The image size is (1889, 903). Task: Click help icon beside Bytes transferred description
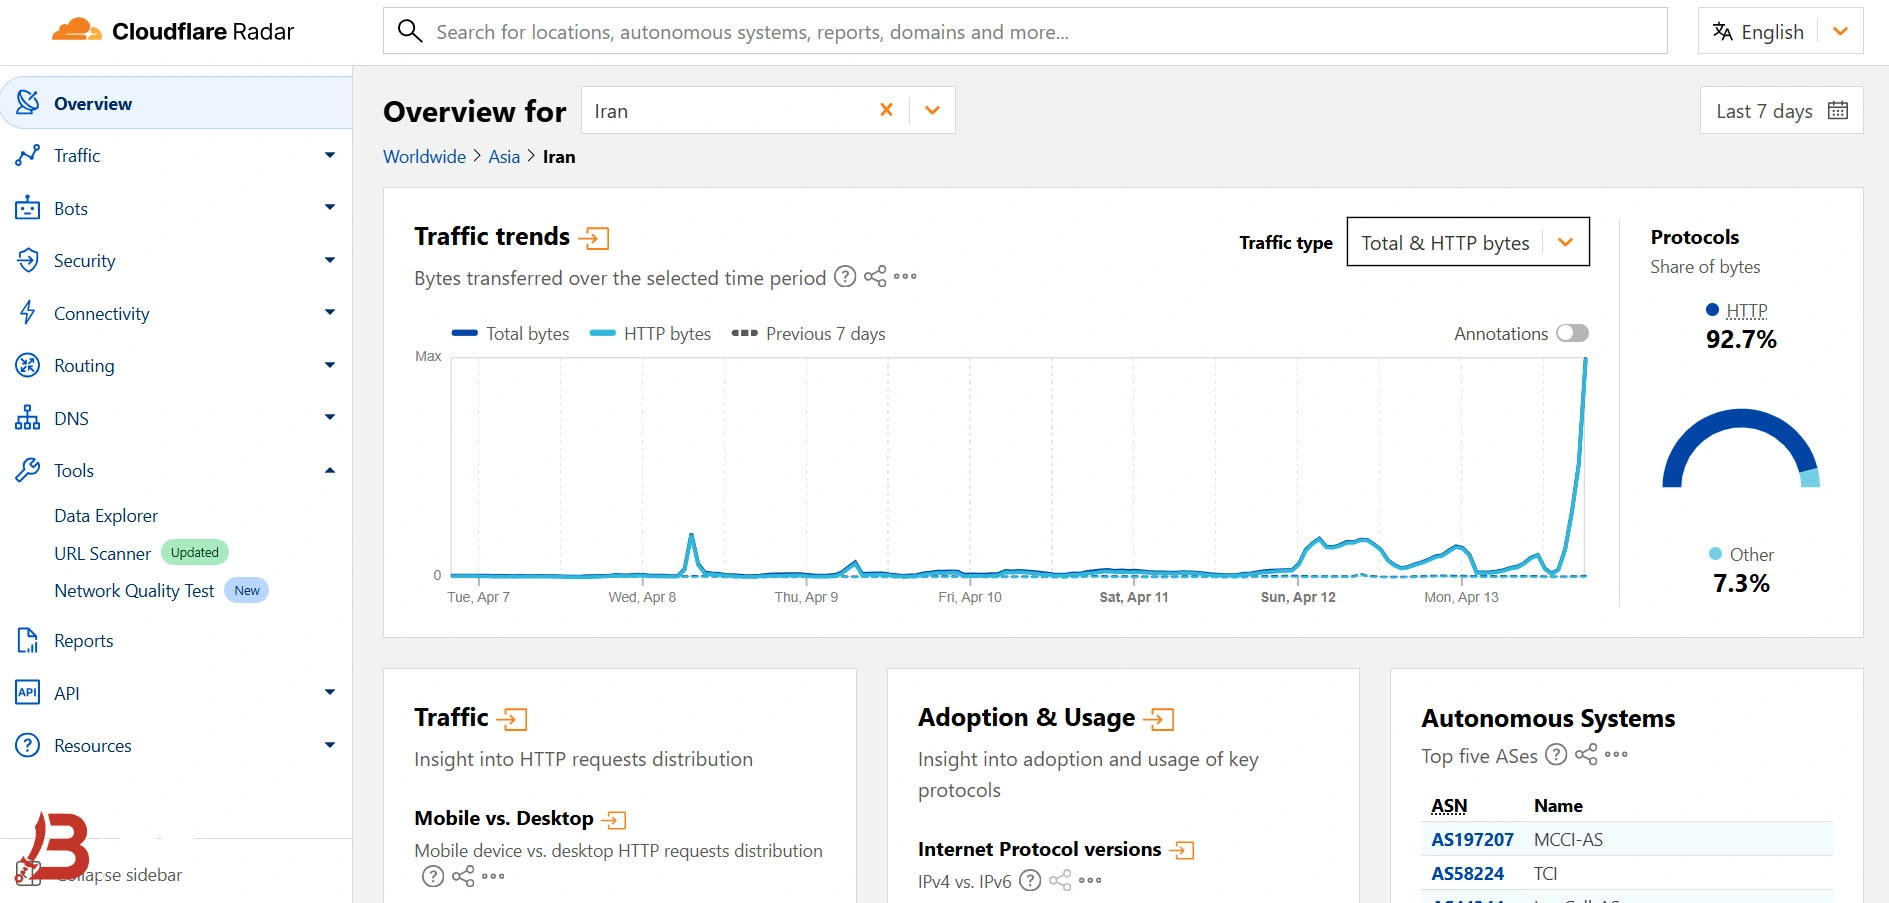point(845,277)
